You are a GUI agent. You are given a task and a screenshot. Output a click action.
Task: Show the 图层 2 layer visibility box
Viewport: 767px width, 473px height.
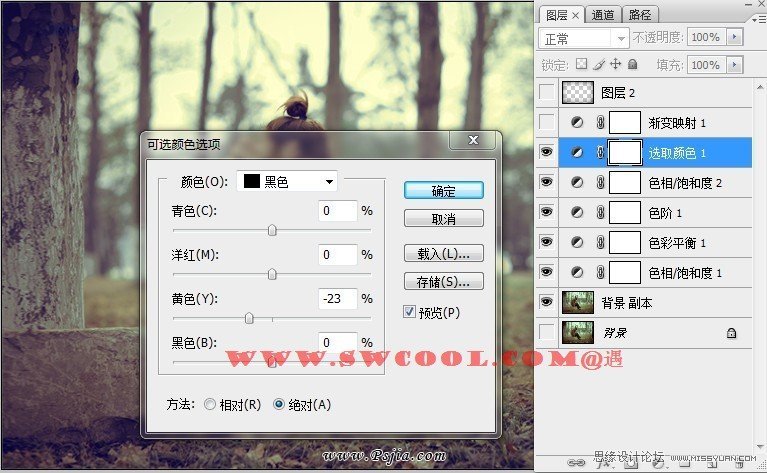(546, 92)
